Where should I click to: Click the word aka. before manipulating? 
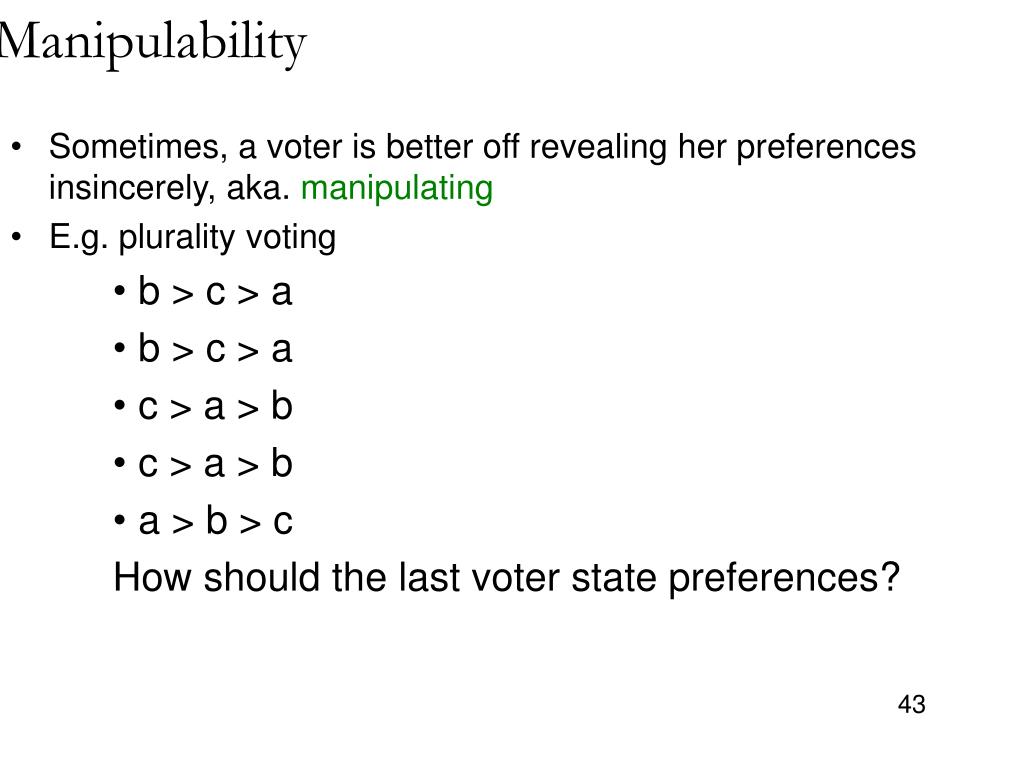coord(258,187)
